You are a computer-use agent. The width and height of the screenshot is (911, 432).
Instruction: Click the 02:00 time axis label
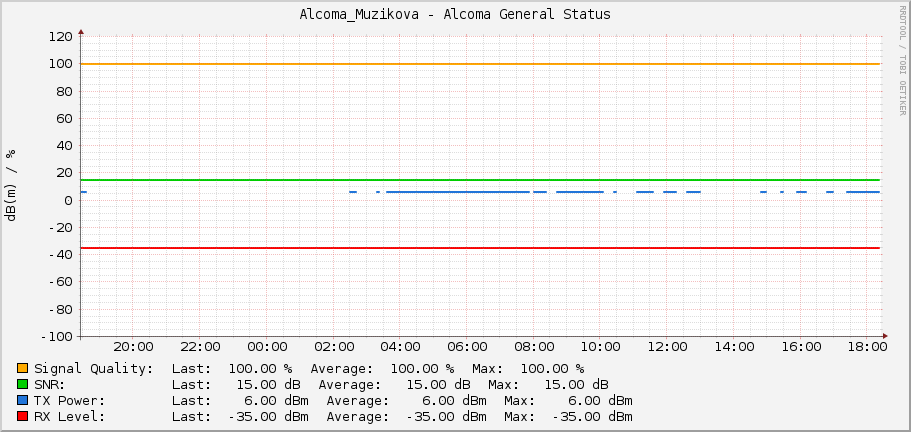point(334,347)
